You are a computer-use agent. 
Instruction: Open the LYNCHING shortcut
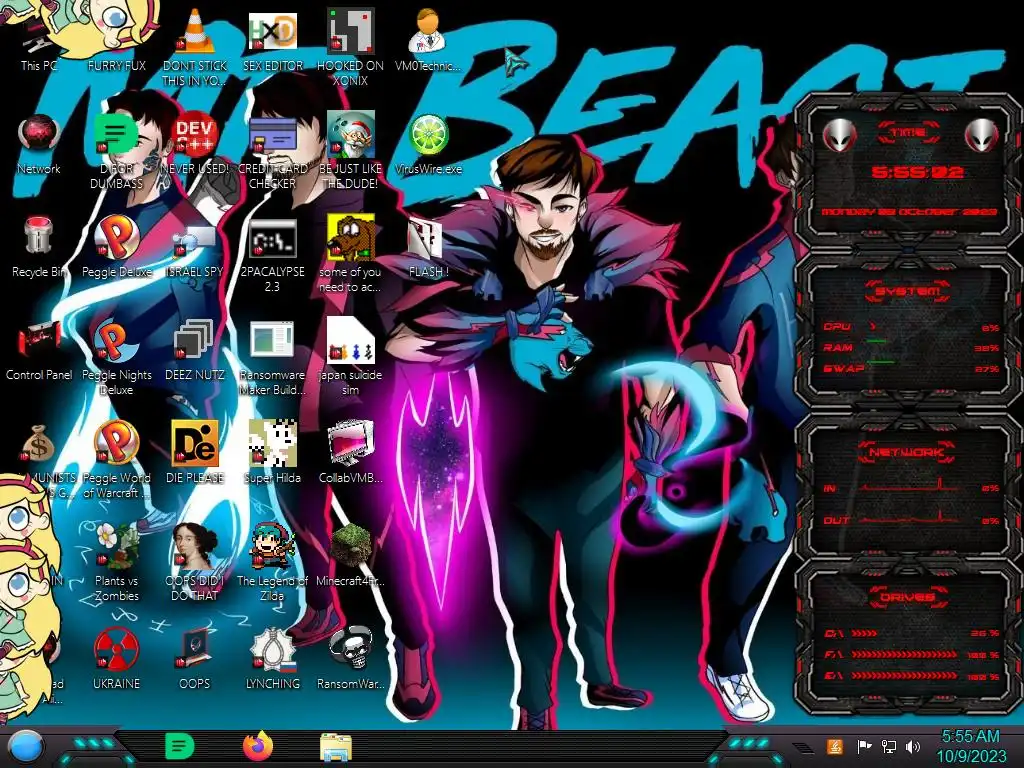[x=273, y=658]
